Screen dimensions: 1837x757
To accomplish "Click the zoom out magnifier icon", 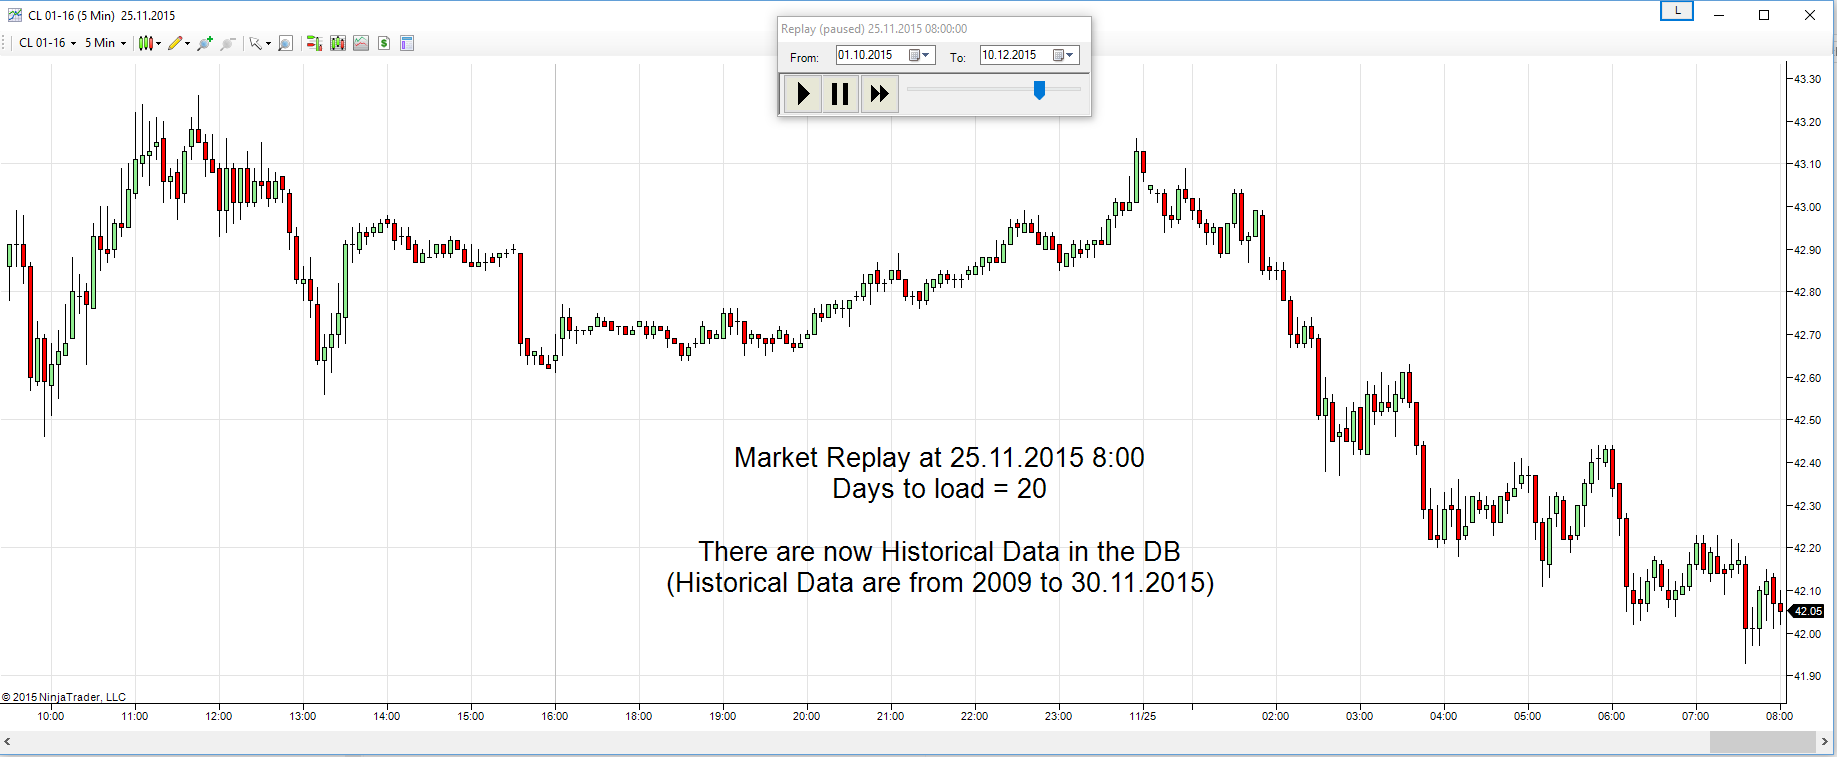I will [228, 43].
